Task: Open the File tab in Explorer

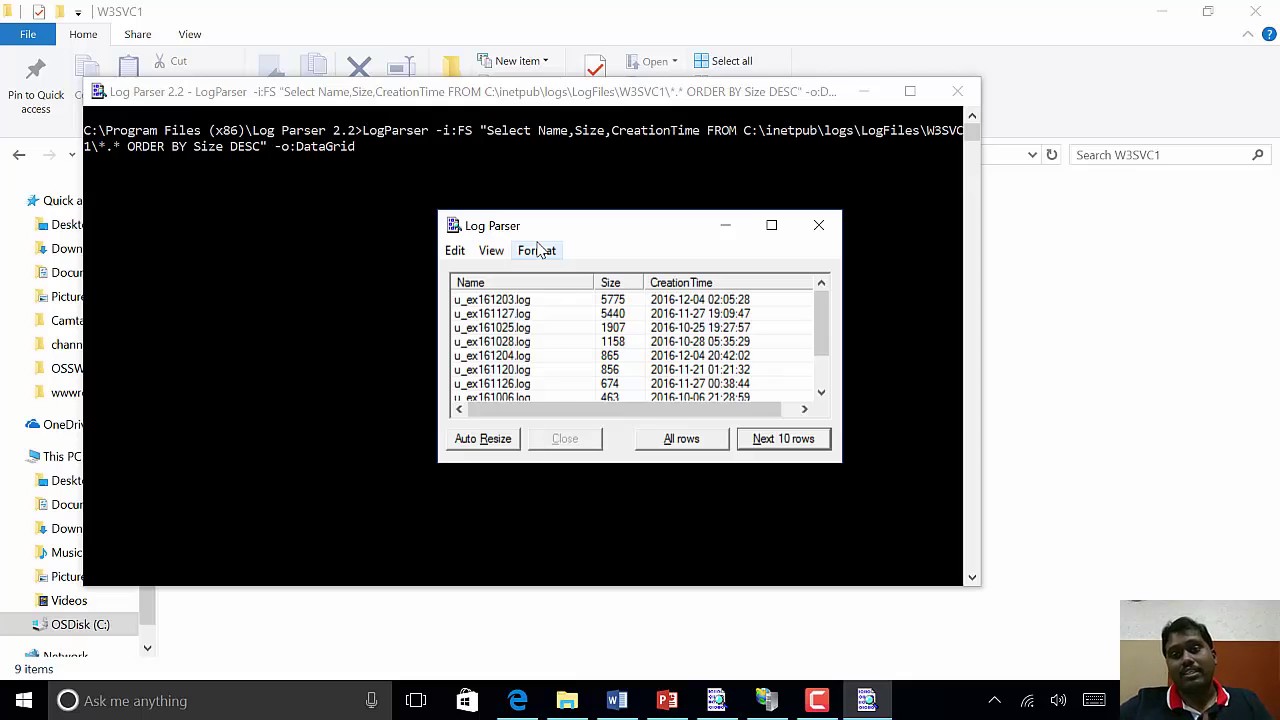Action: pos(28,35)
